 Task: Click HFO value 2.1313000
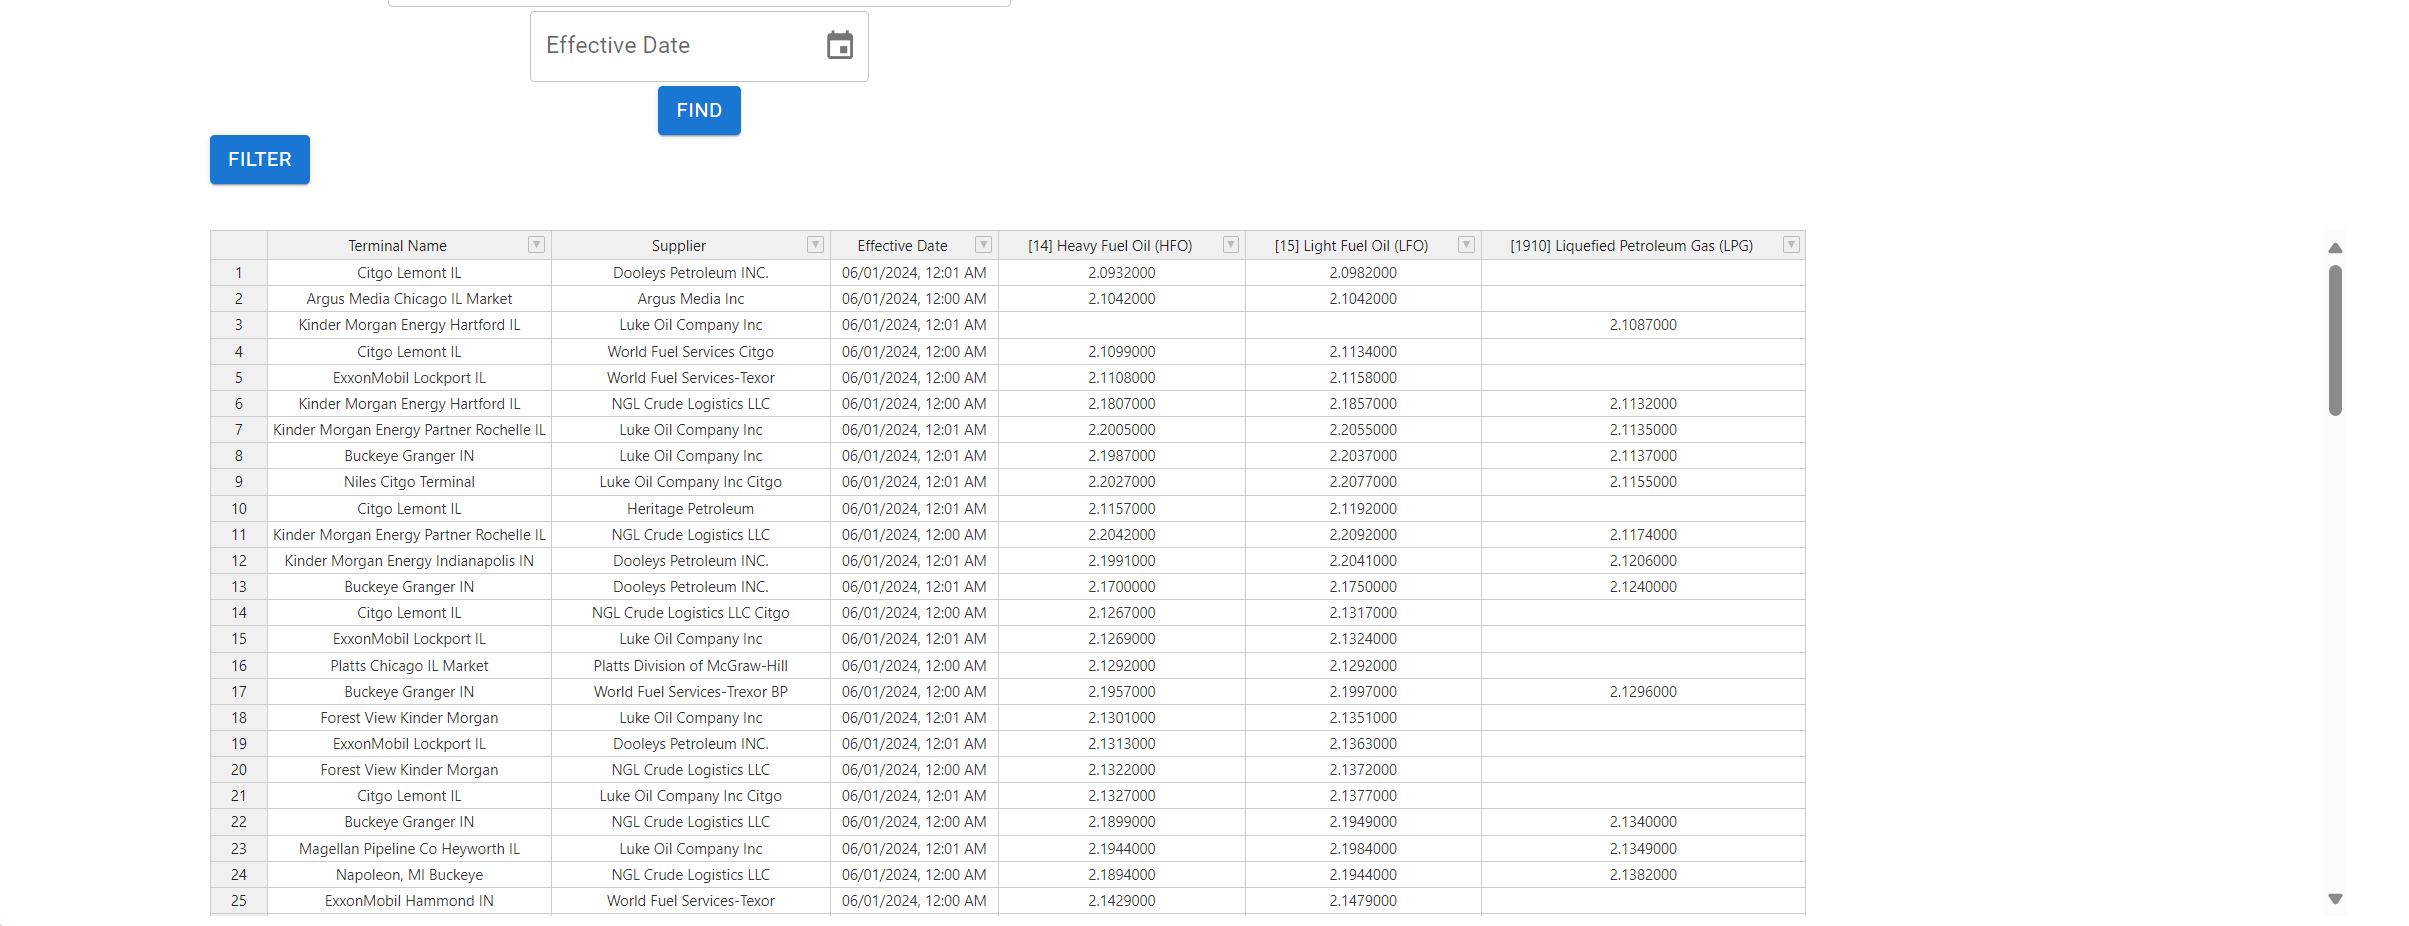(1121, 744)
